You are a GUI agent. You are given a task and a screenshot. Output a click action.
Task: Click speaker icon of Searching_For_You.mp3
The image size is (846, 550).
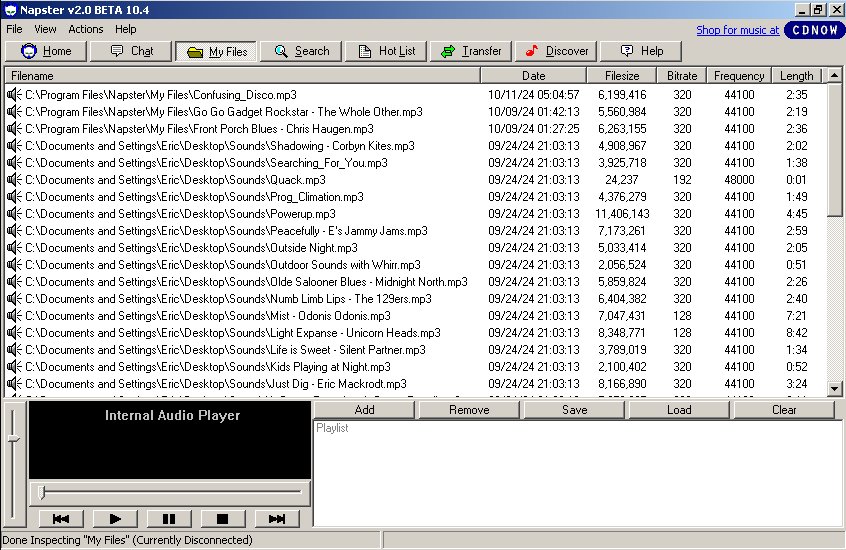(x=15, y=163)
